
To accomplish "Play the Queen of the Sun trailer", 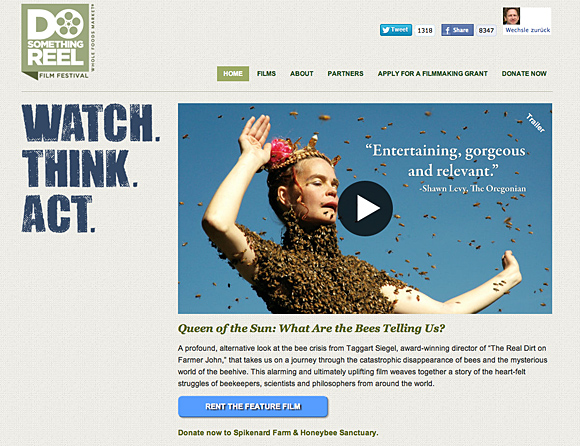I will [x=365, y=208].
